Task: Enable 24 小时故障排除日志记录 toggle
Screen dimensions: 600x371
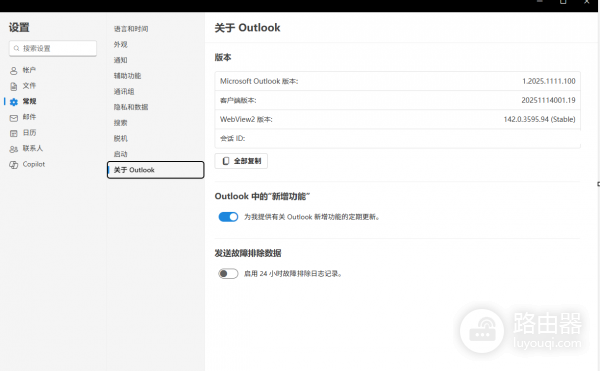Action: click(x=228, y=273)
